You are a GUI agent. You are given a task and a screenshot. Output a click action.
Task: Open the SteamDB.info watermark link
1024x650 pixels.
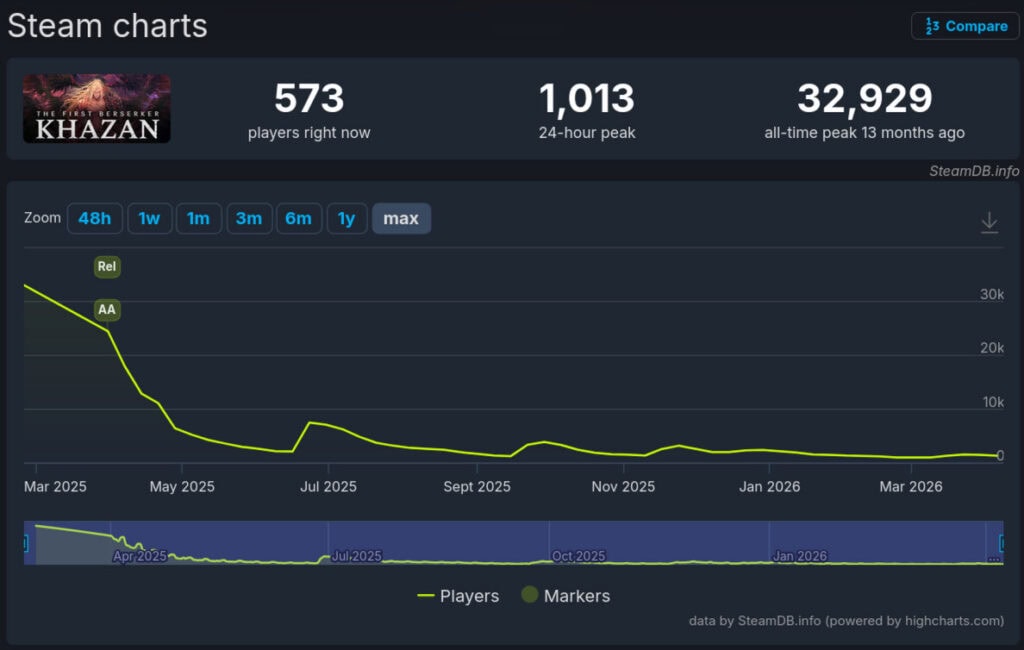[x=973, y=171]
